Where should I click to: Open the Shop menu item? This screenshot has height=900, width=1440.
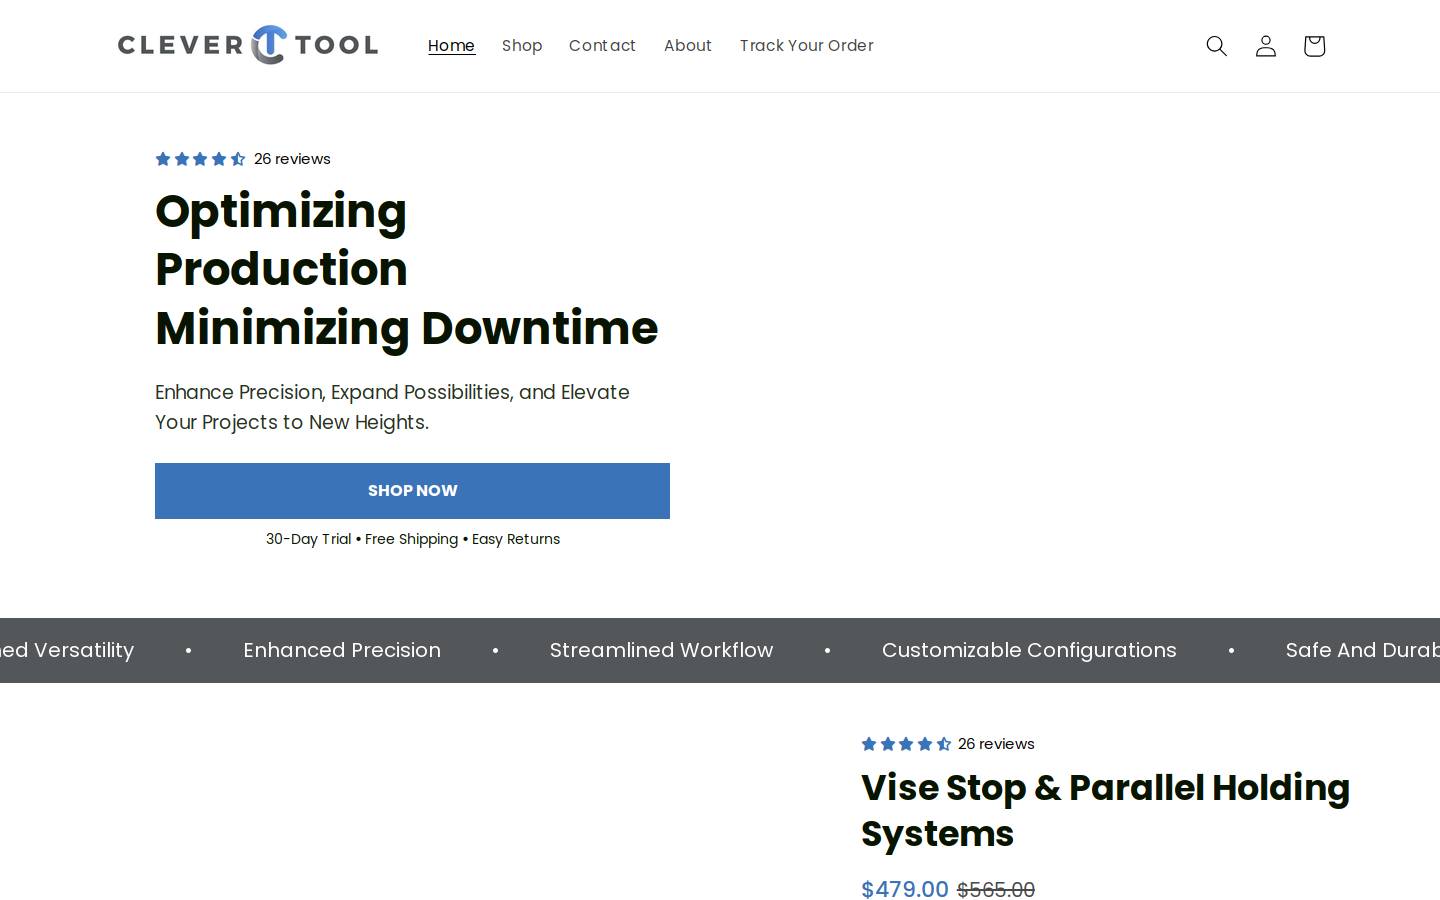(x=522, y=46)
